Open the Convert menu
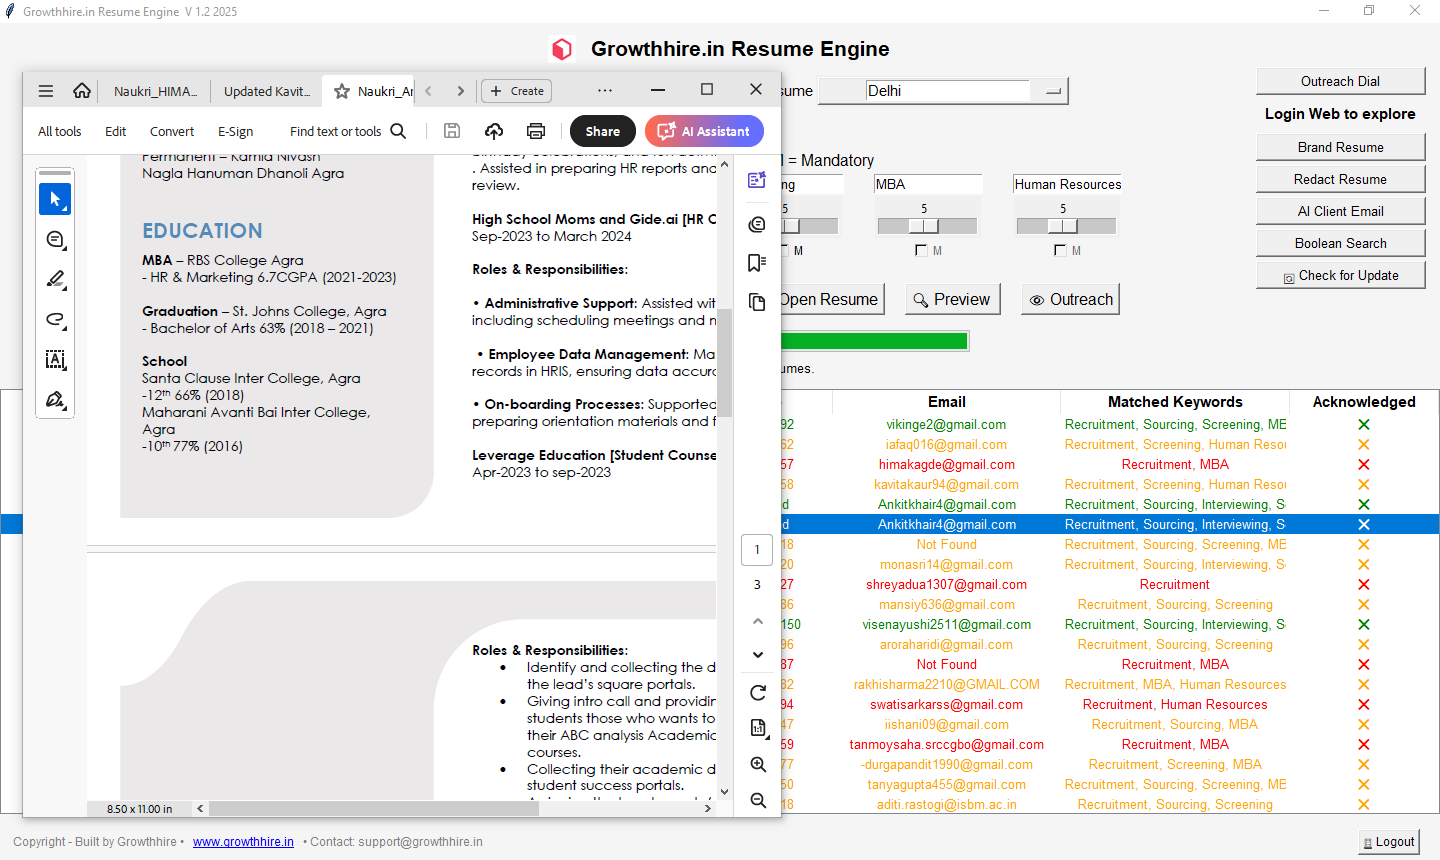This screenshot has width=1440, height=860. 172,131
